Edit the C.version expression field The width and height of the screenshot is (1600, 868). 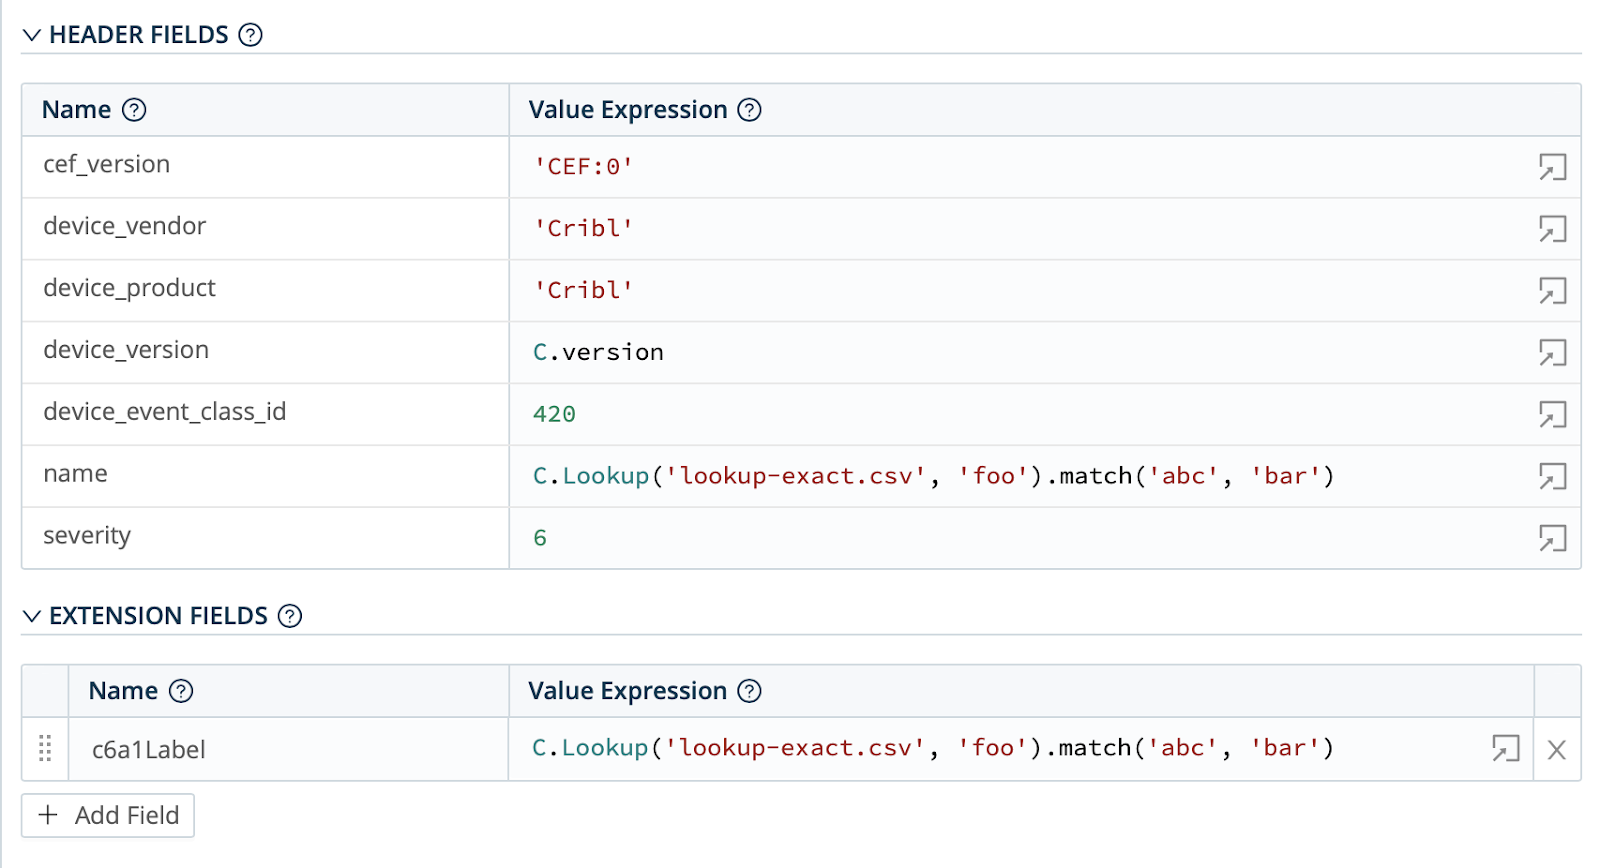(x=1000, y=352)
